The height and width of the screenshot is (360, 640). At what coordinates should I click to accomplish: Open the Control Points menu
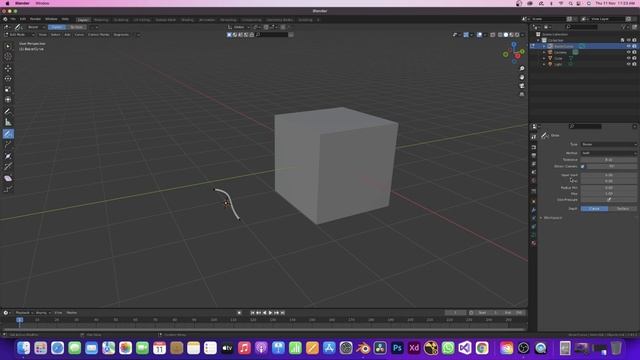(98, 35)
